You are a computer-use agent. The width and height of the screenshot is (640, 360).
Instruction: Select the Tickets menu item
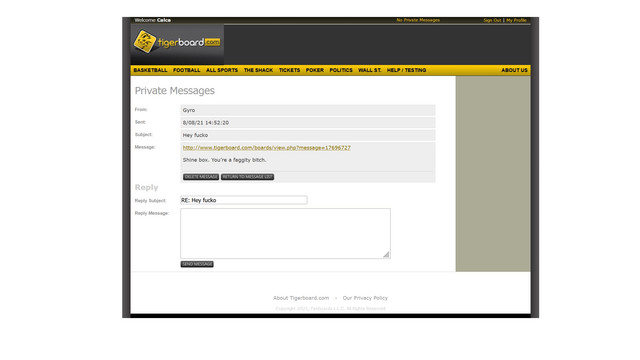(x=289, y=70)
